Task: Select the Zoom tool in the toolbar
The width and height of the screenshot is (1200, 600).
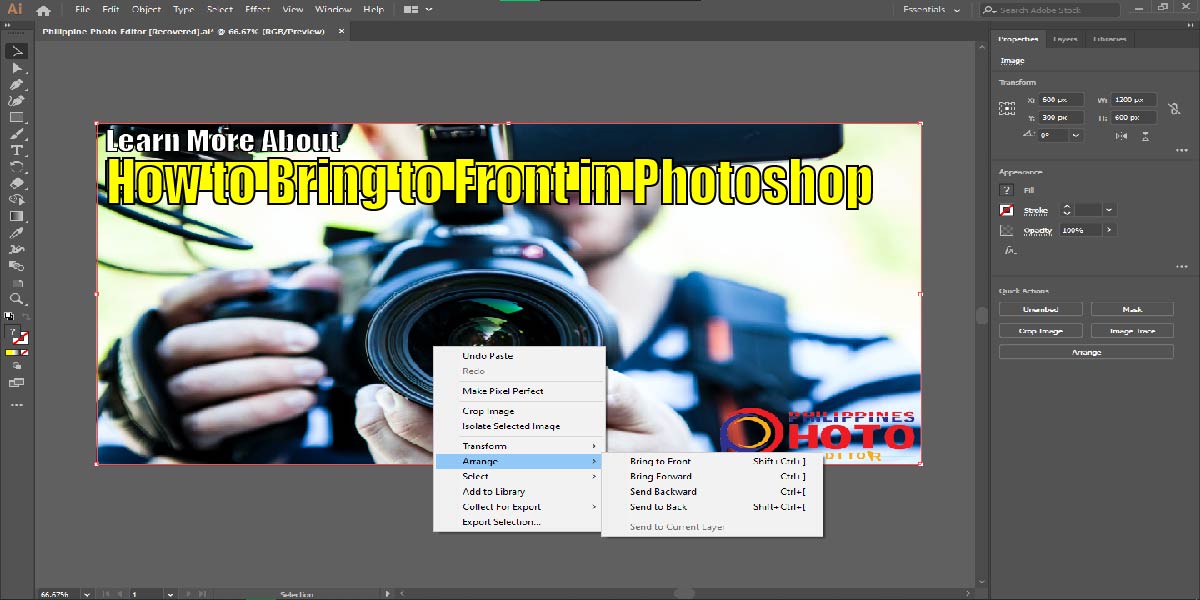Action: click(16, 297)
